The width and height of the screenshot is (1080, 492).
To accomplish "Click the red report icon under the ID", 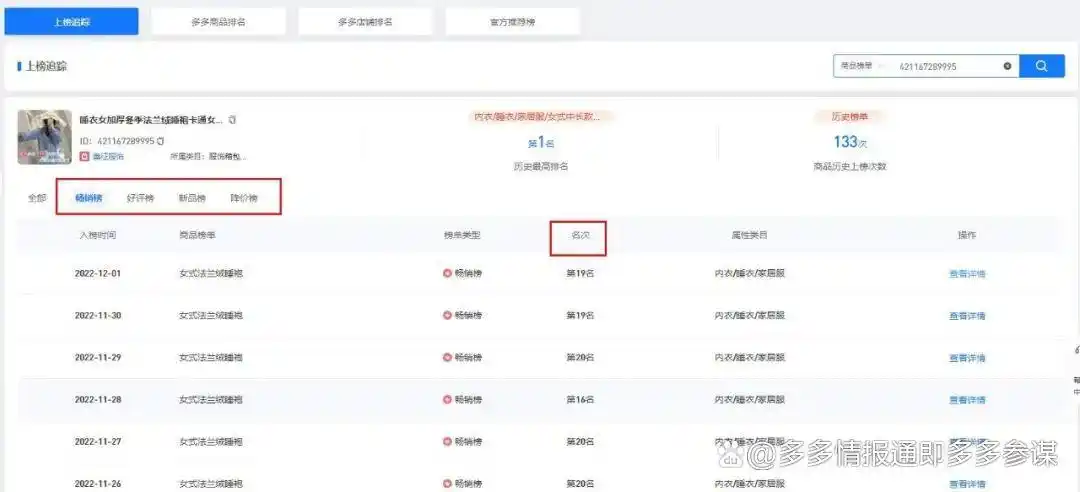I will click(x=85, y=156).
